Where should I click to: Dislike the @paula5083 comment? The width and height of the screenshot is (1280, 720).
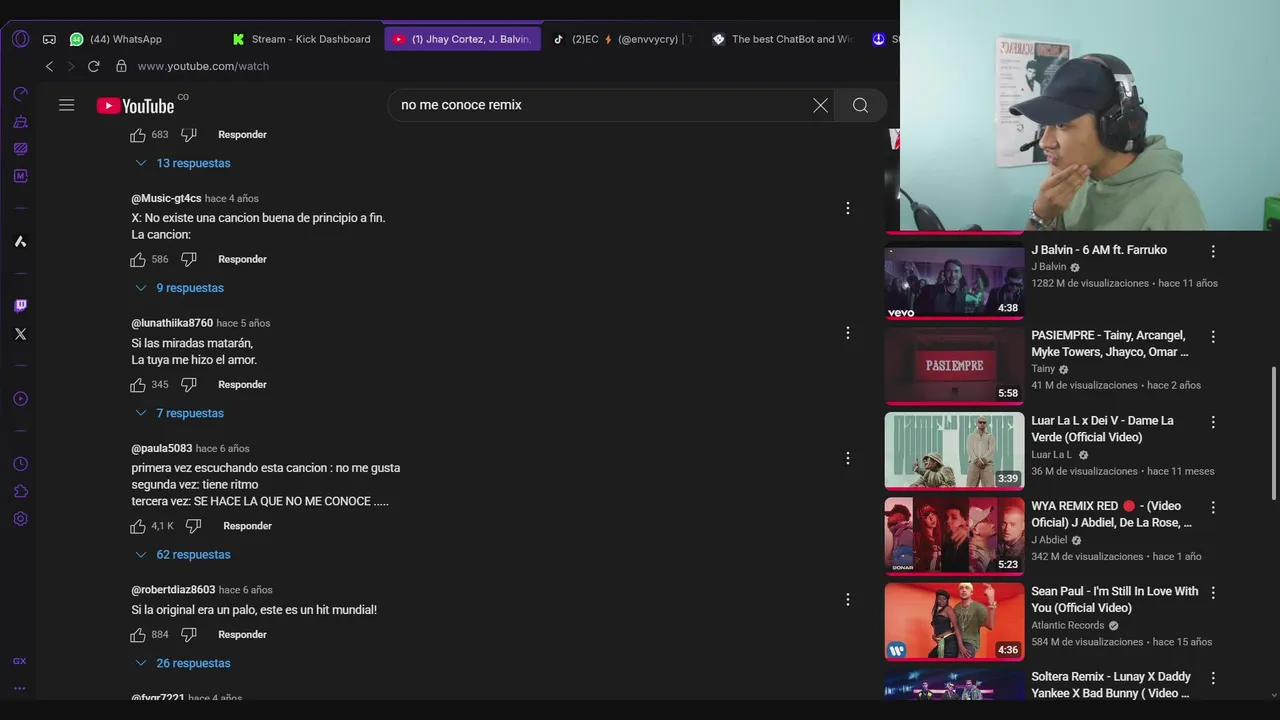click(193, 525)
